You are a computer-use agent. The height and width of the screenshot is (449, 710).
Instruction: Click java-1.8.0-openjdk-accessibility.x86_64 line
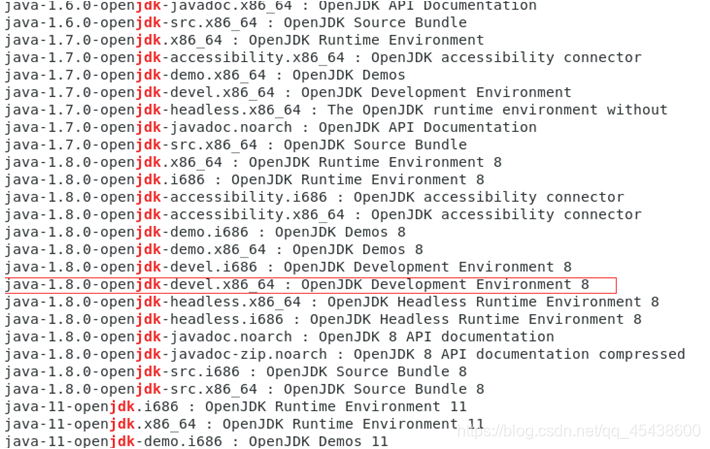click(323, 215)
